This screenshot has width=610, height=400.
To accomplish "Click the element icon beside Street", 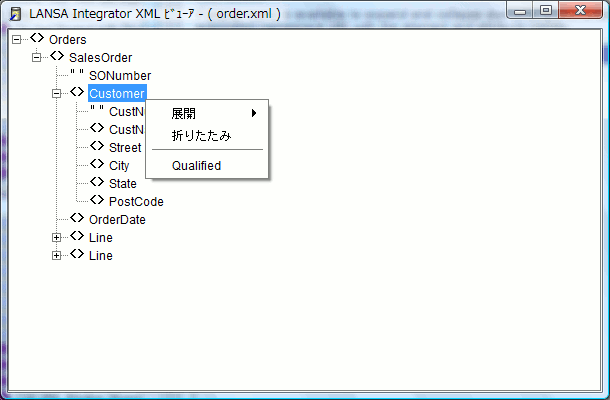I will point(97,146).
